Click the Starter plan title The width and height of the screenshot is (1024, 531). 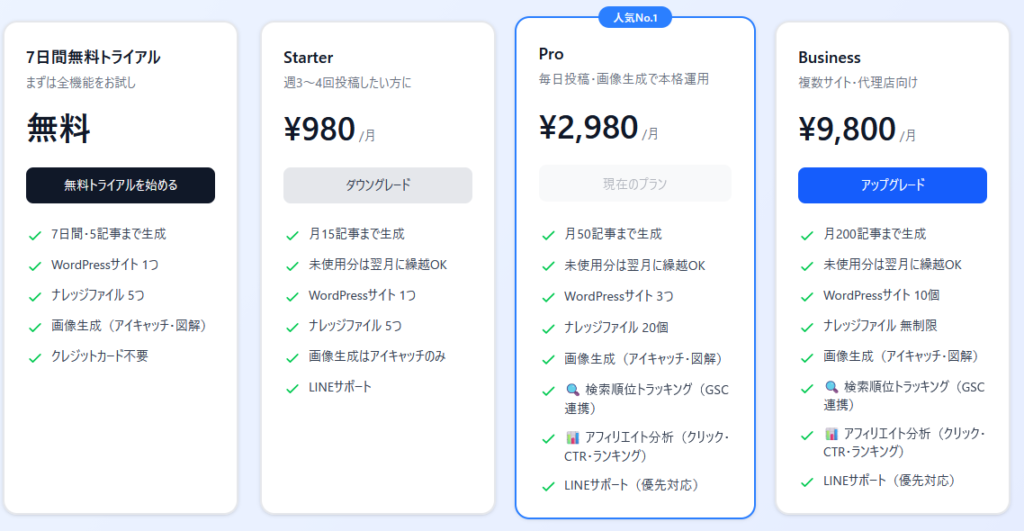[x=308, y=58]
